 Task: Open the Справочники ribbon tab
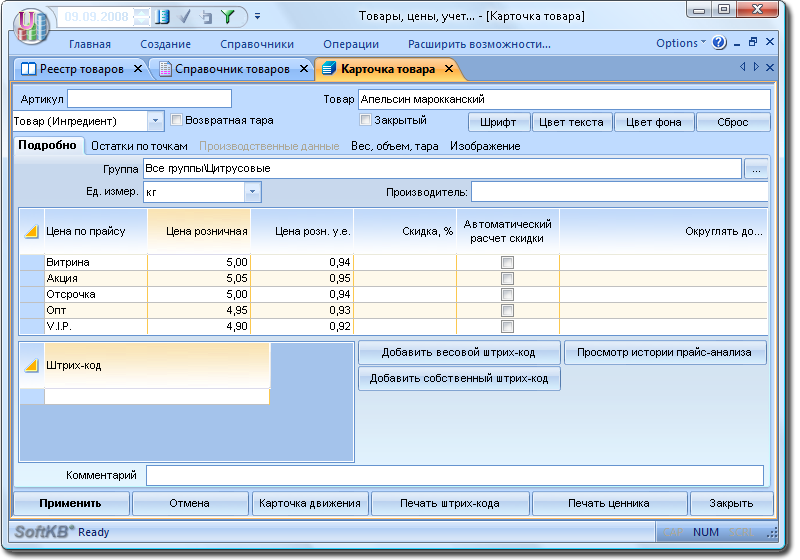(x=257, y=44)
